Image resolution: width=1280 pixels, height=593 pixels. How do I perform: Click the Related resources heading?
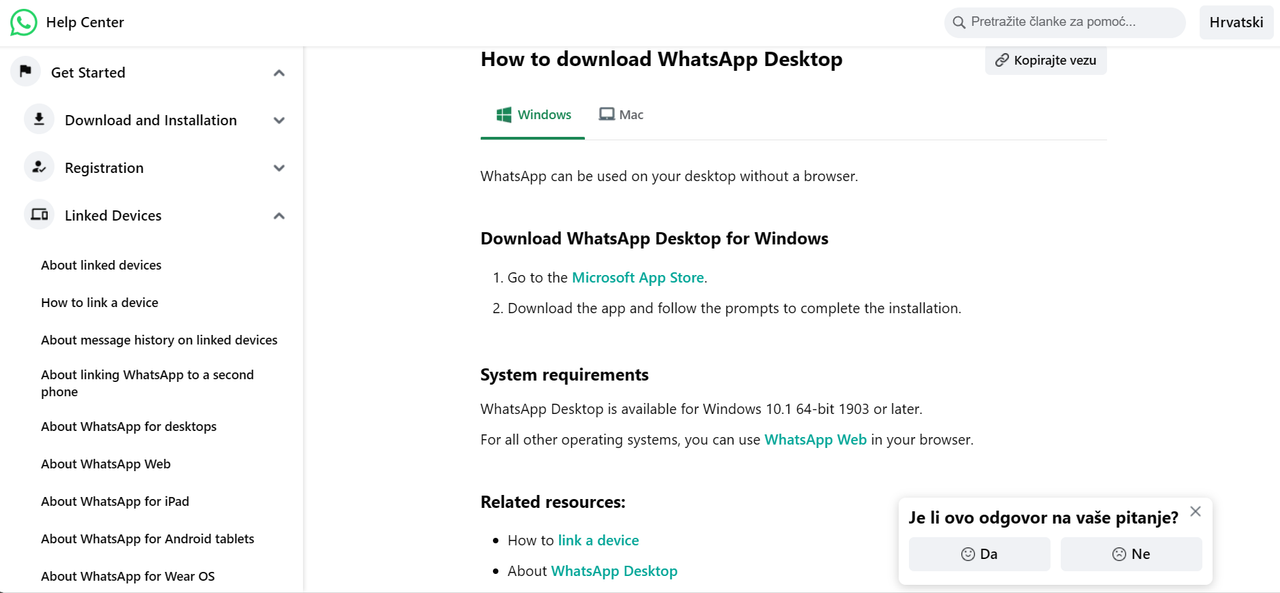552,502
